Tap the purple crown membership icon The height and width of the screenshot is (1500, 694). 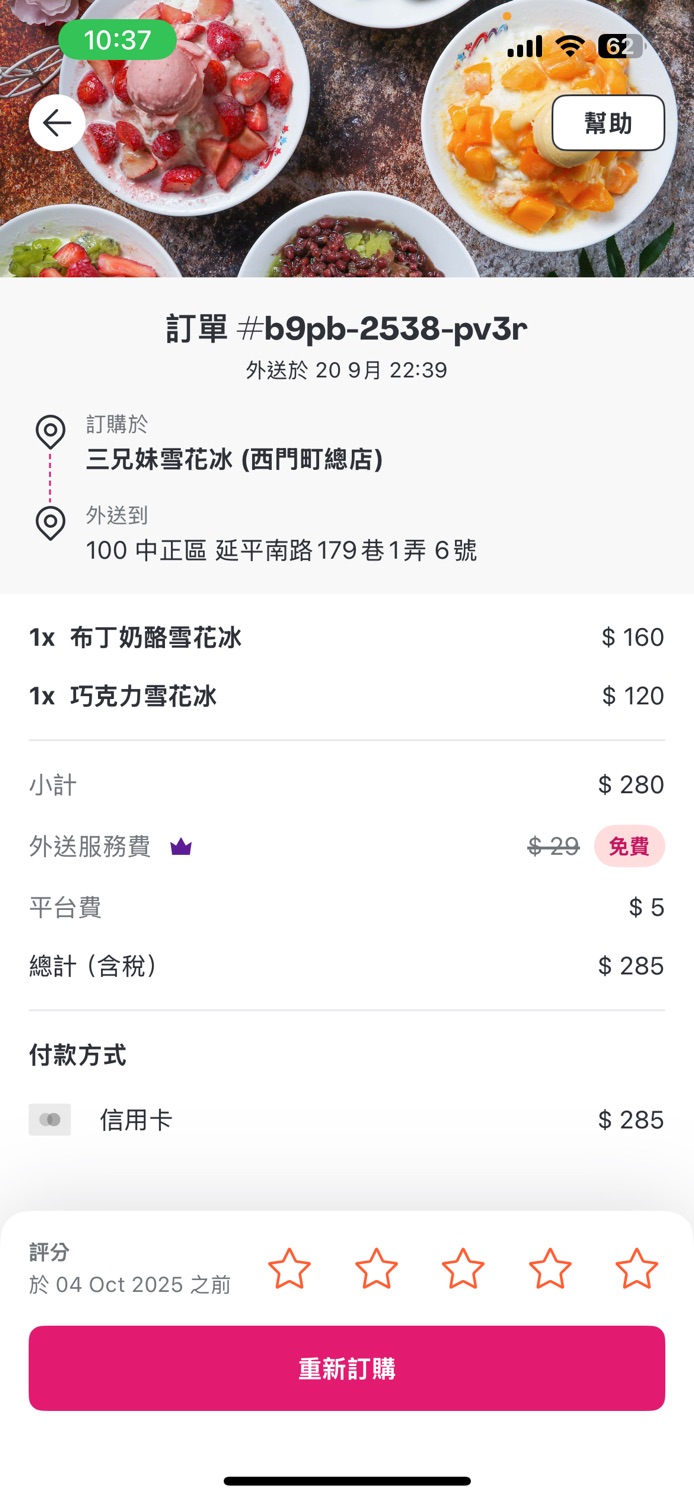[x=181, y=847]
